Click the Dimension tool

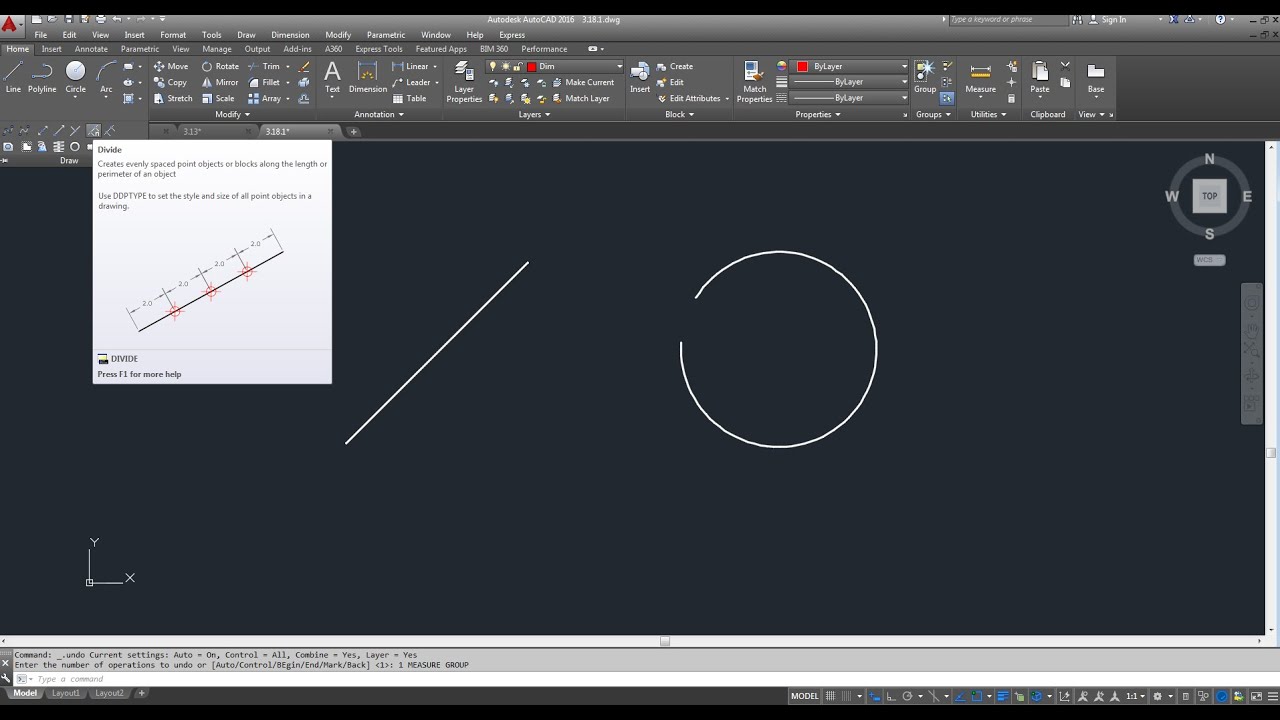pyautogui.click(x=367, y=76)
